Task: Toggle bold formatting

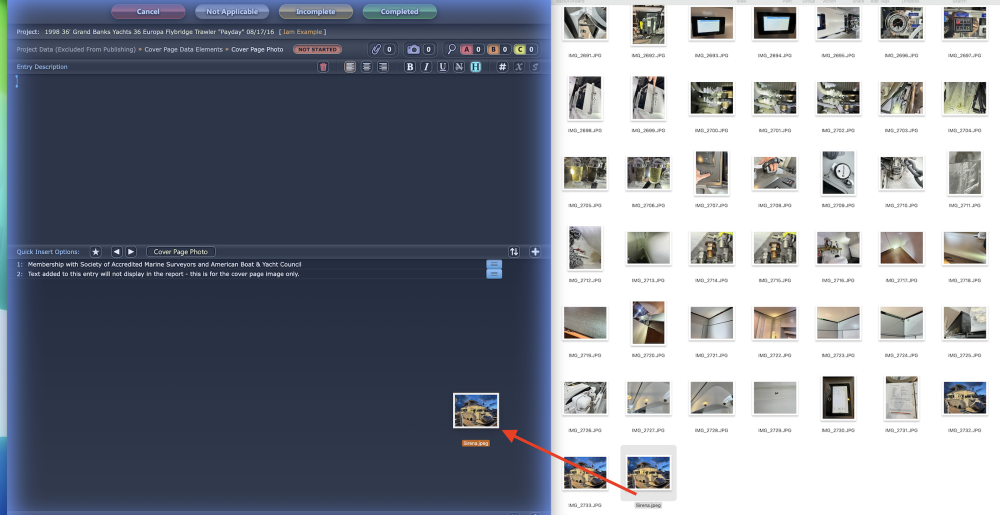Action: (x=410, y=67)
